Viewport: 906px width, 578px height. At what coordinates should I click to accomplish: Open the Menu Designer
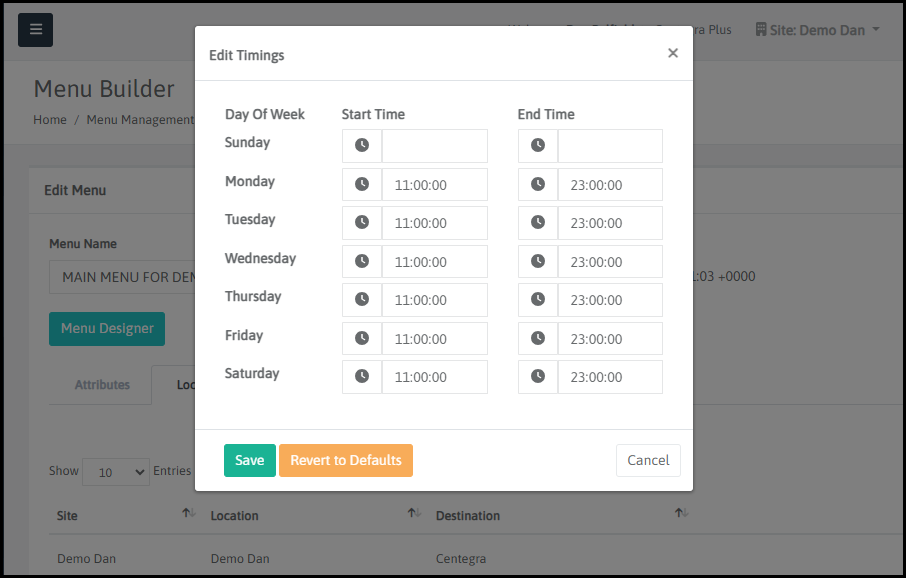point(107,329)
